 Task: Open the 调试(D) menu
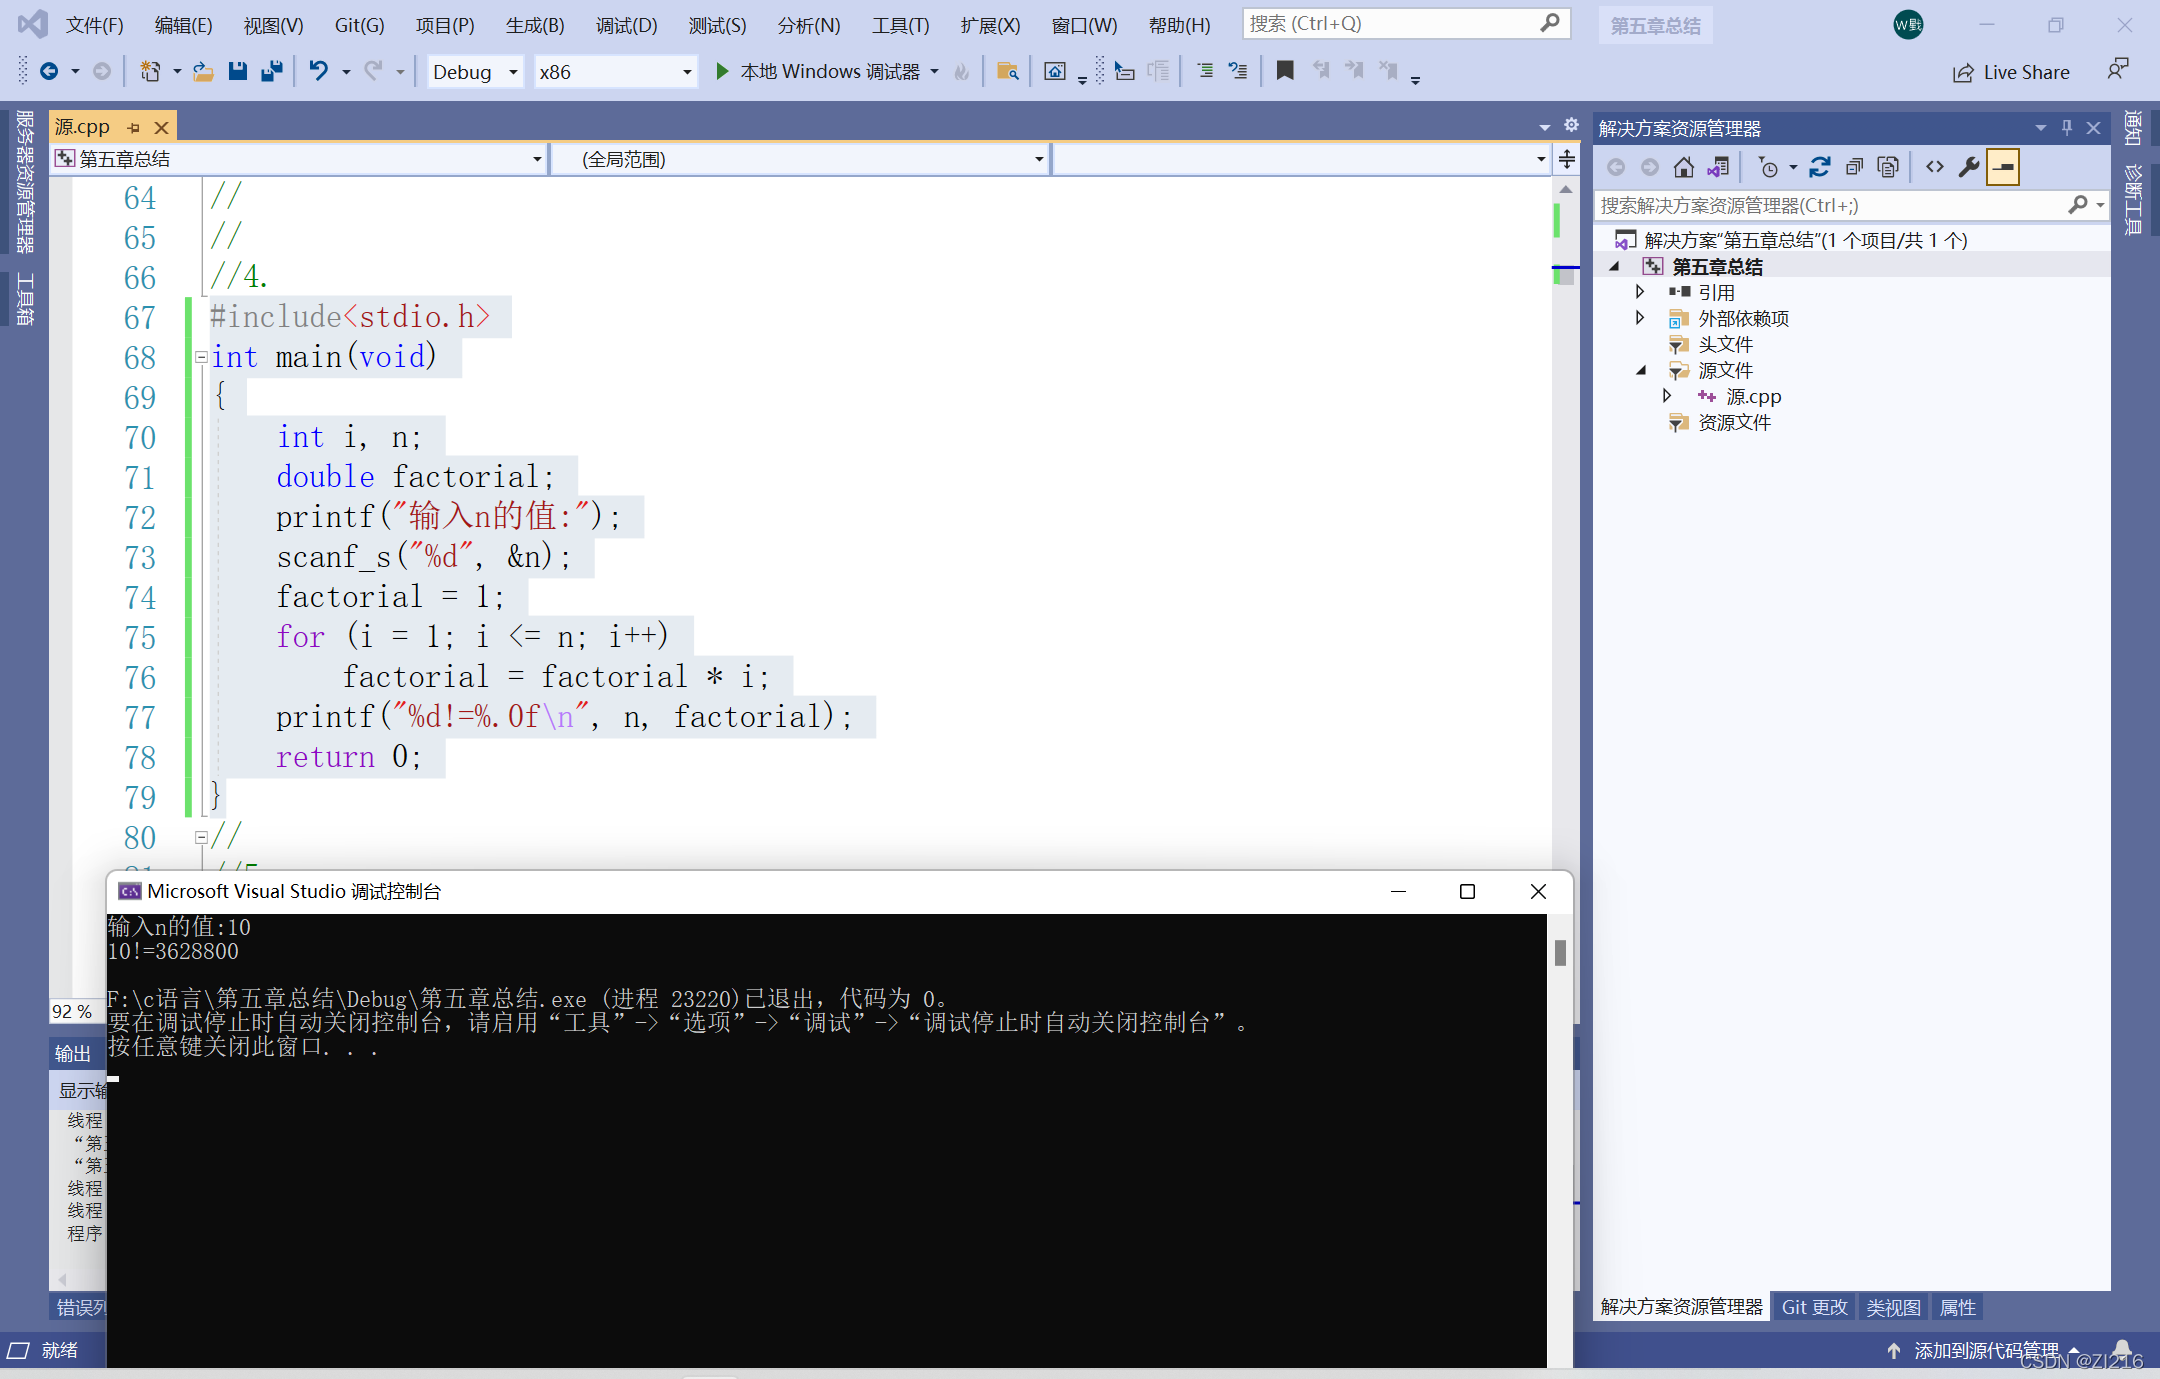coord(626,25)
